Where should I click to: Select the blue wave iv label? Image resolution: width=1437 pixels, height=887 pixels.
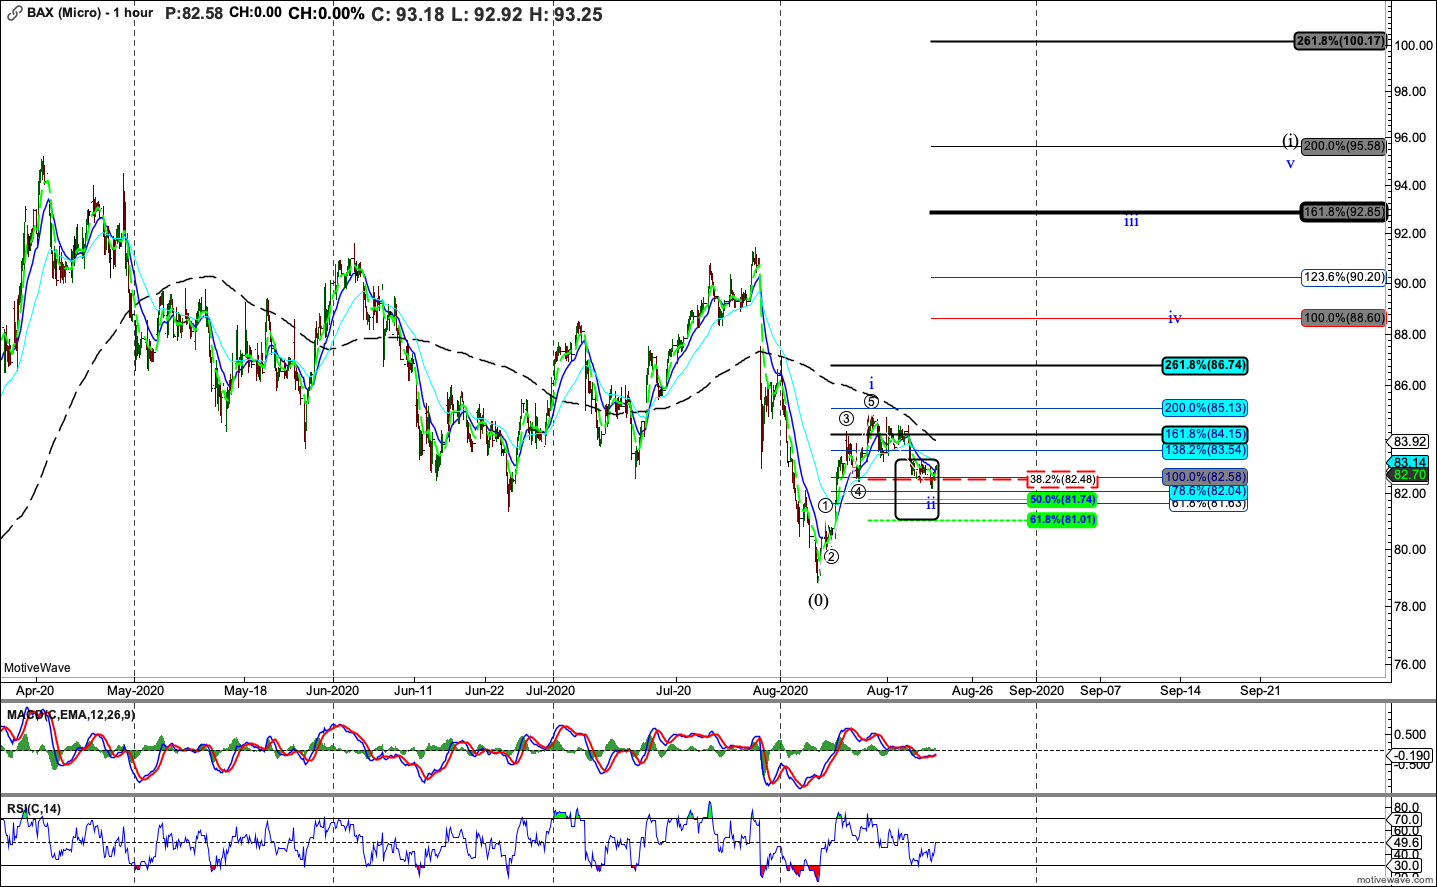[x=1175, y=318]
